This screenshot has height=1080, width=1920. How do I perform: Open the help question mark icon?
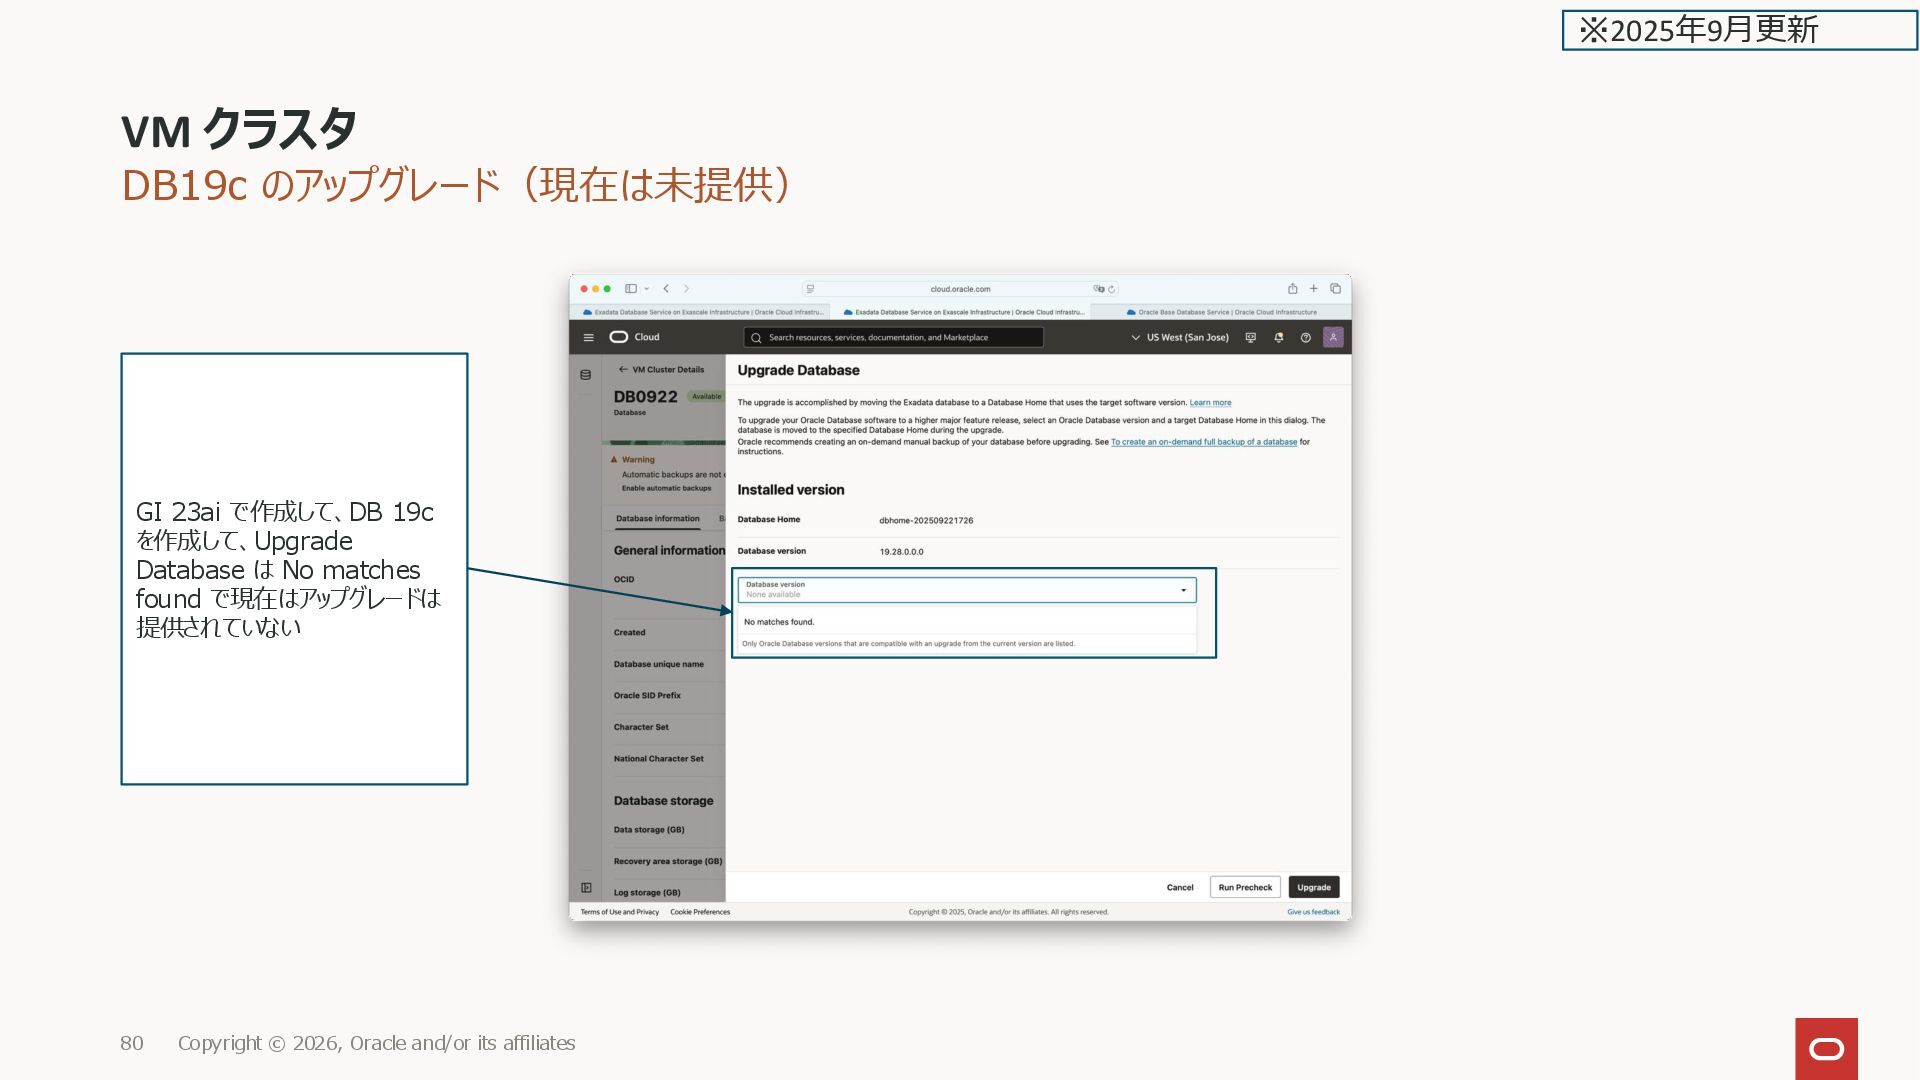pyautogui.click(x=1305, y=338)
